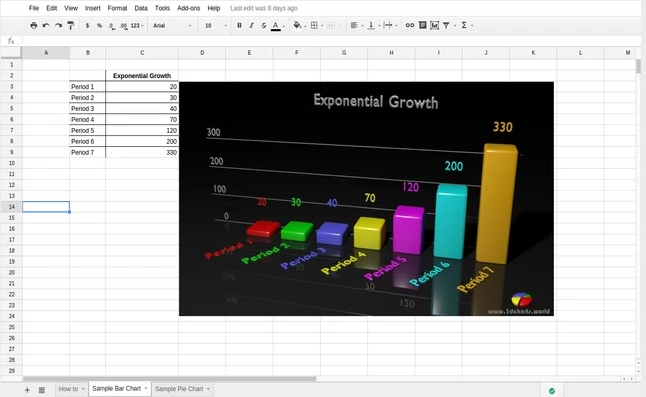
Task: Open the View menu
Action: tap(71, 8)
